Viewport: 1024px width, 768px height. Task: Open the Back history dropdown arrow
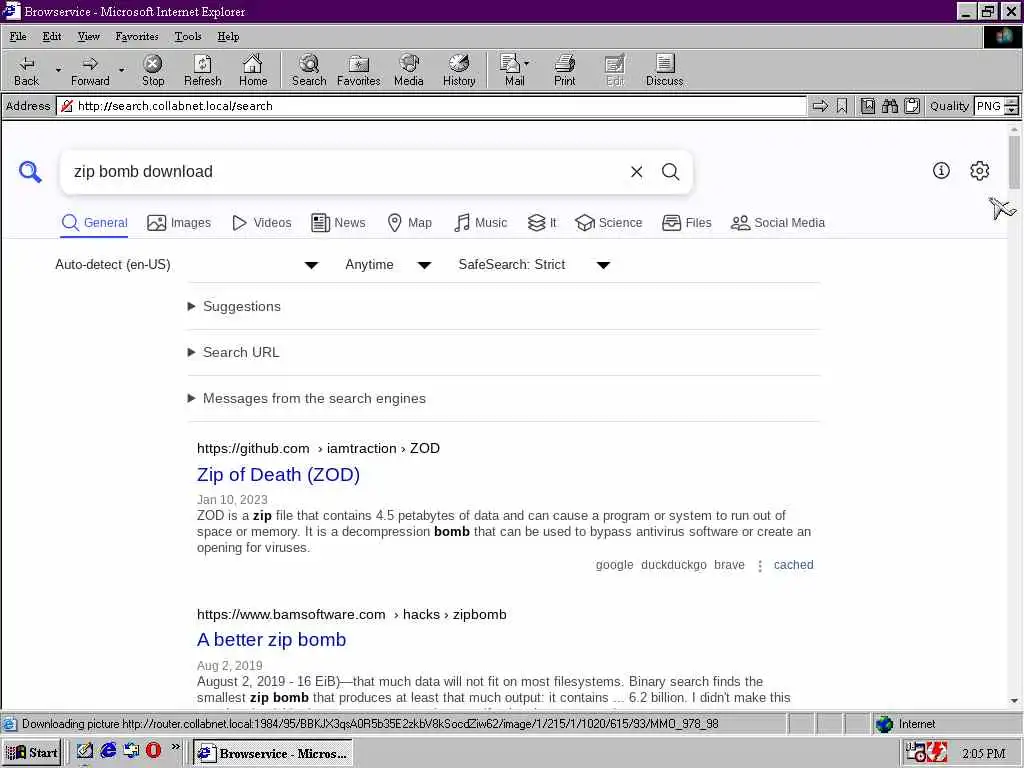point(58,71)
